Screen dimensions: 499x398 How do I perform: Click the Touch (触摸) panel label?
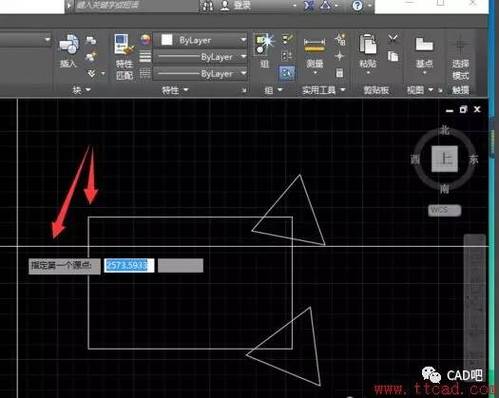coord(461,90)
